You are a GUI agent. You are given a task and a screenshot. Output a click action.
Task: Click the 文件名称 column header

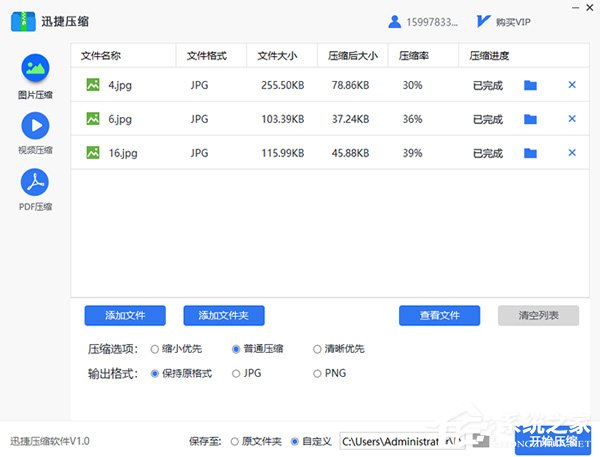(101, 56)
